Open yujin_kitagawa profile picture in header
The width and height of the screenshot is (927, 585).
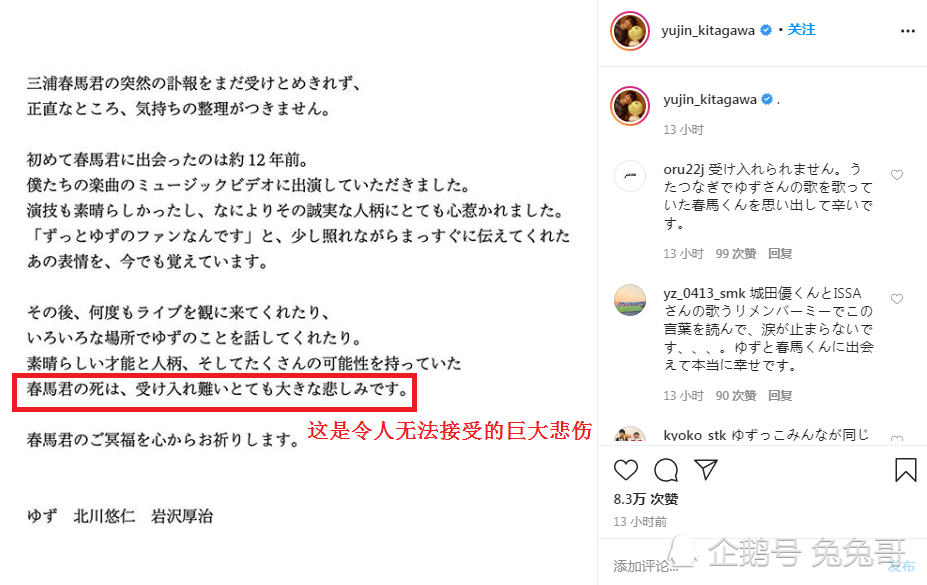pyautogui.click(x=630, y=31)
